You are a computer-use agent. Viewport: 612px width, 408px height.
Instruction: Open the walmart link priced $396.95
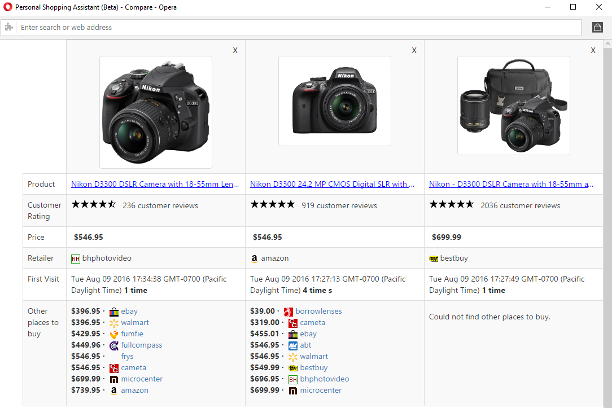(x=135, y=322)
